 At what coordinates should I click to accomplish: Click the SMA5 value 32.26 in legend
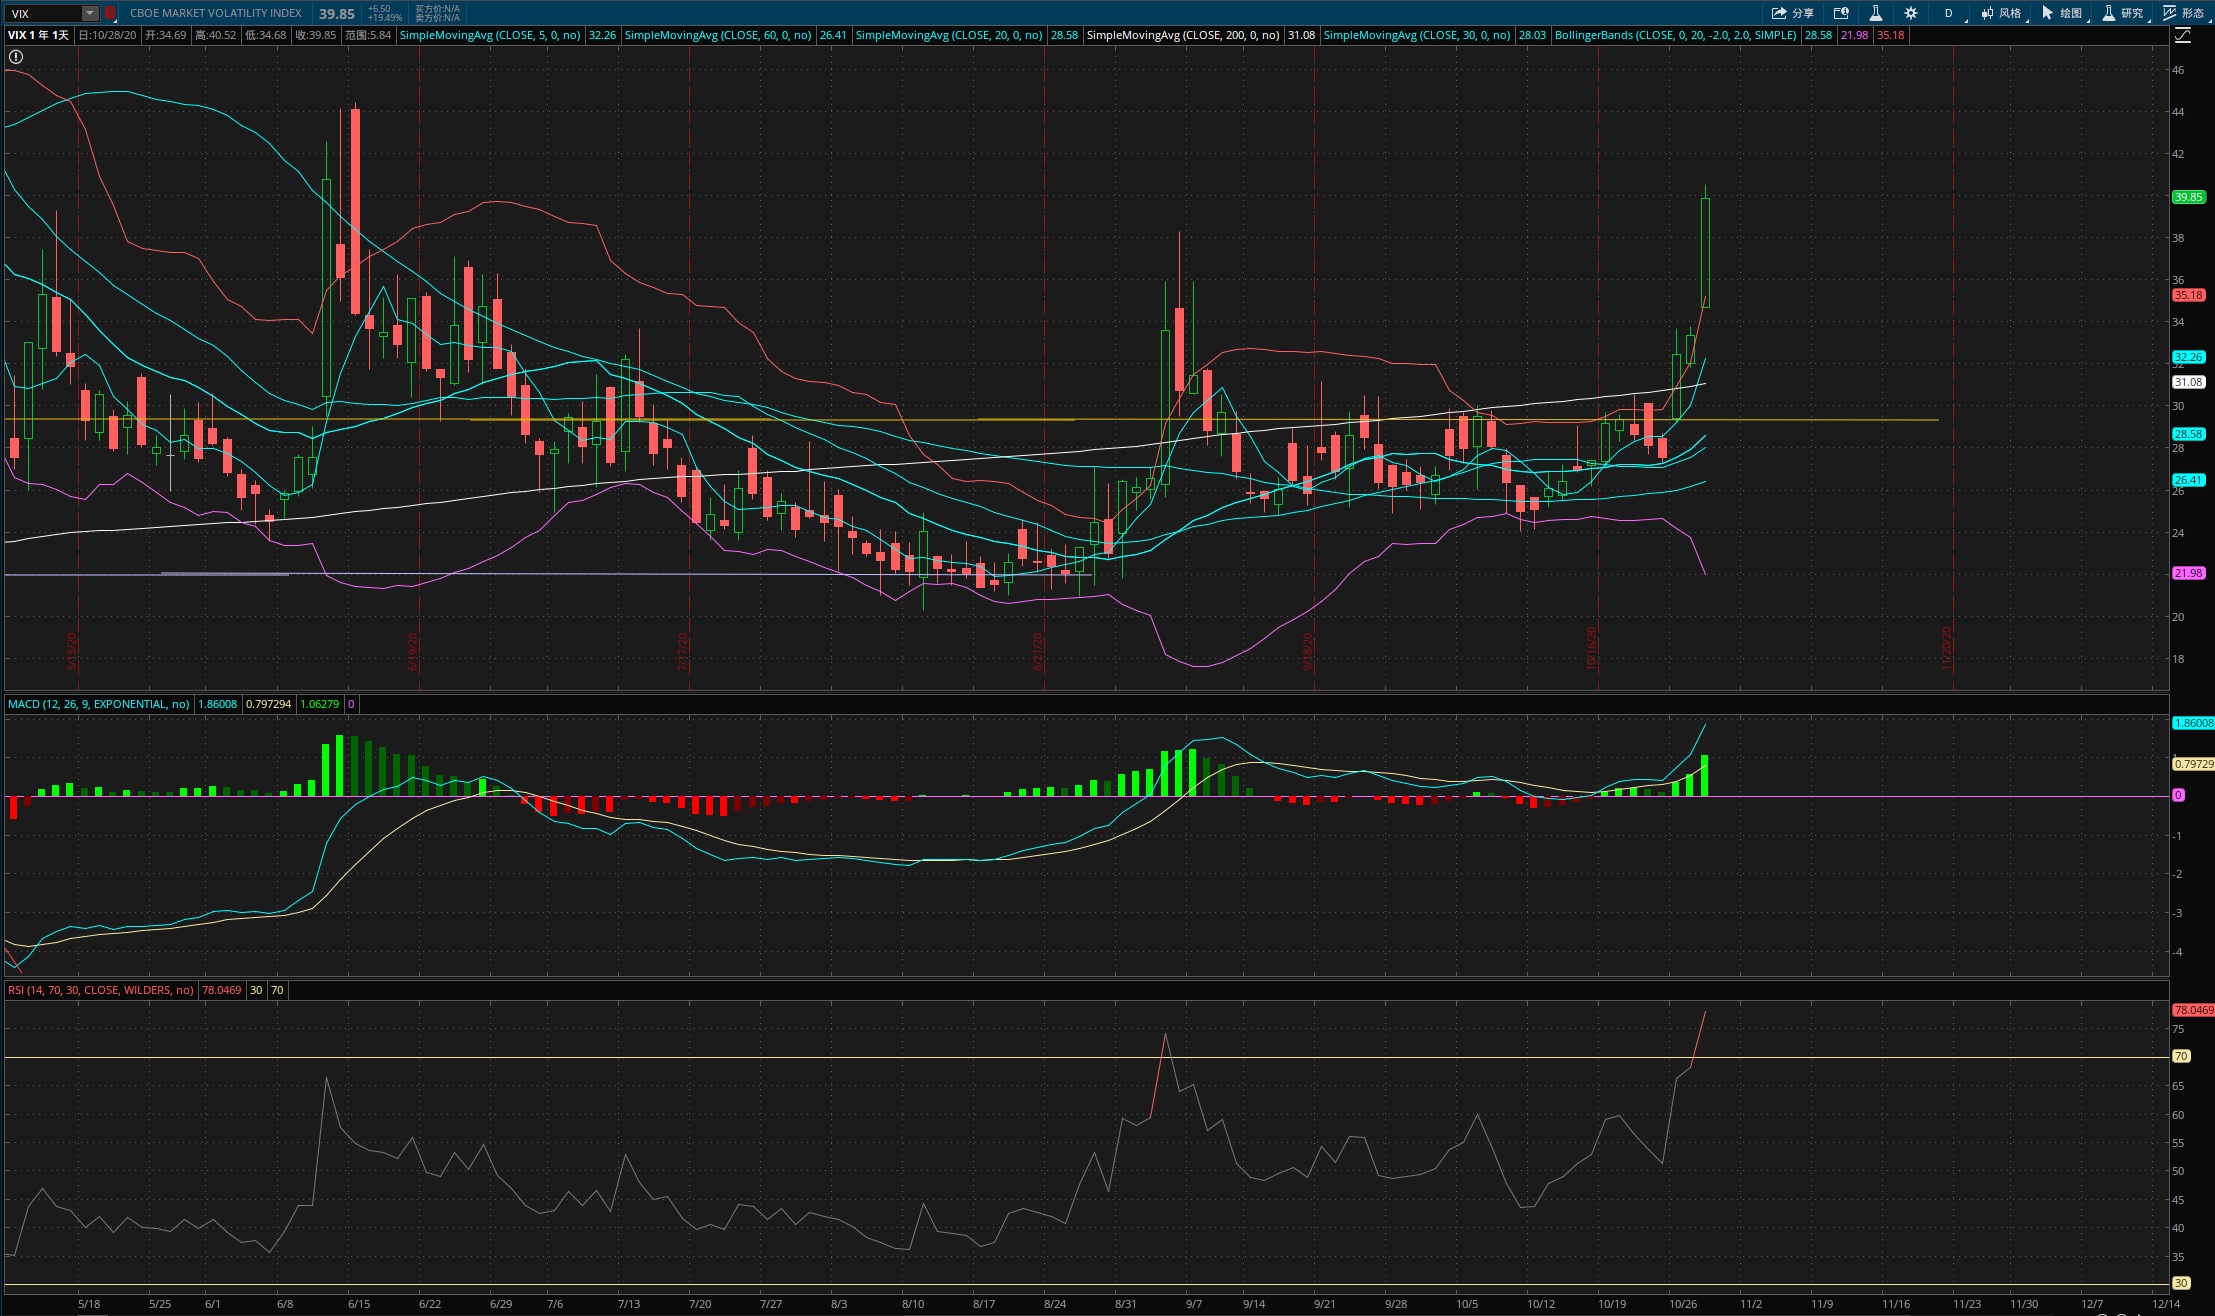602,35
